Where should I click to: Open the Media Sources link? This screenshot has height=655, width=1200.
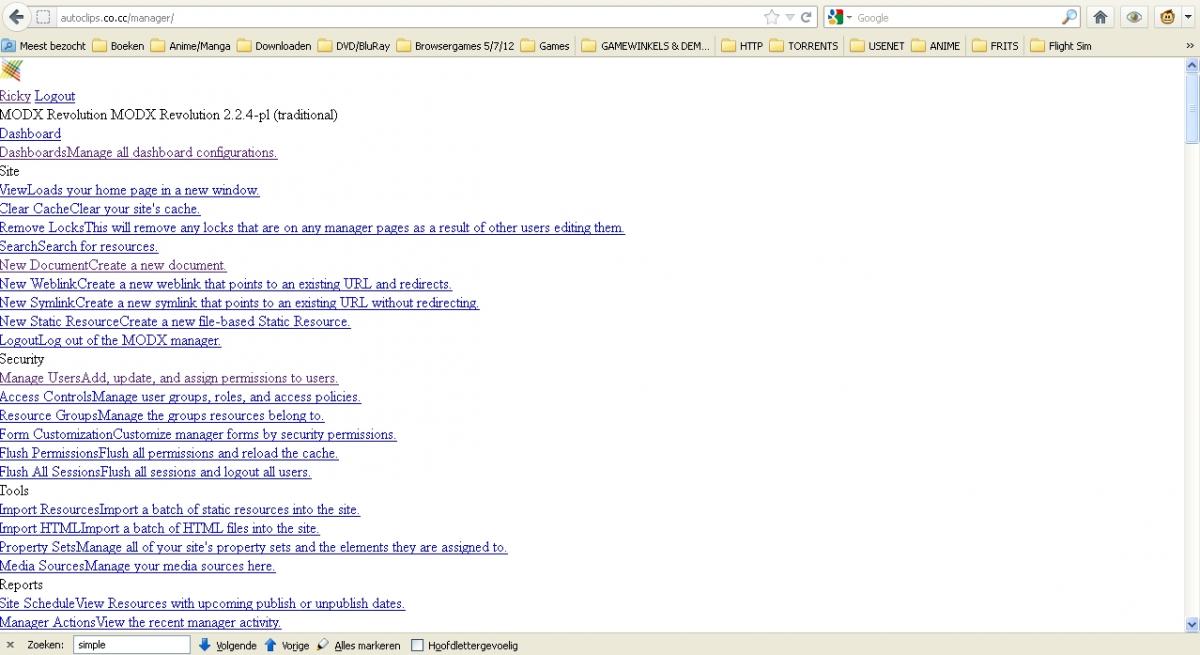[138, 566]
